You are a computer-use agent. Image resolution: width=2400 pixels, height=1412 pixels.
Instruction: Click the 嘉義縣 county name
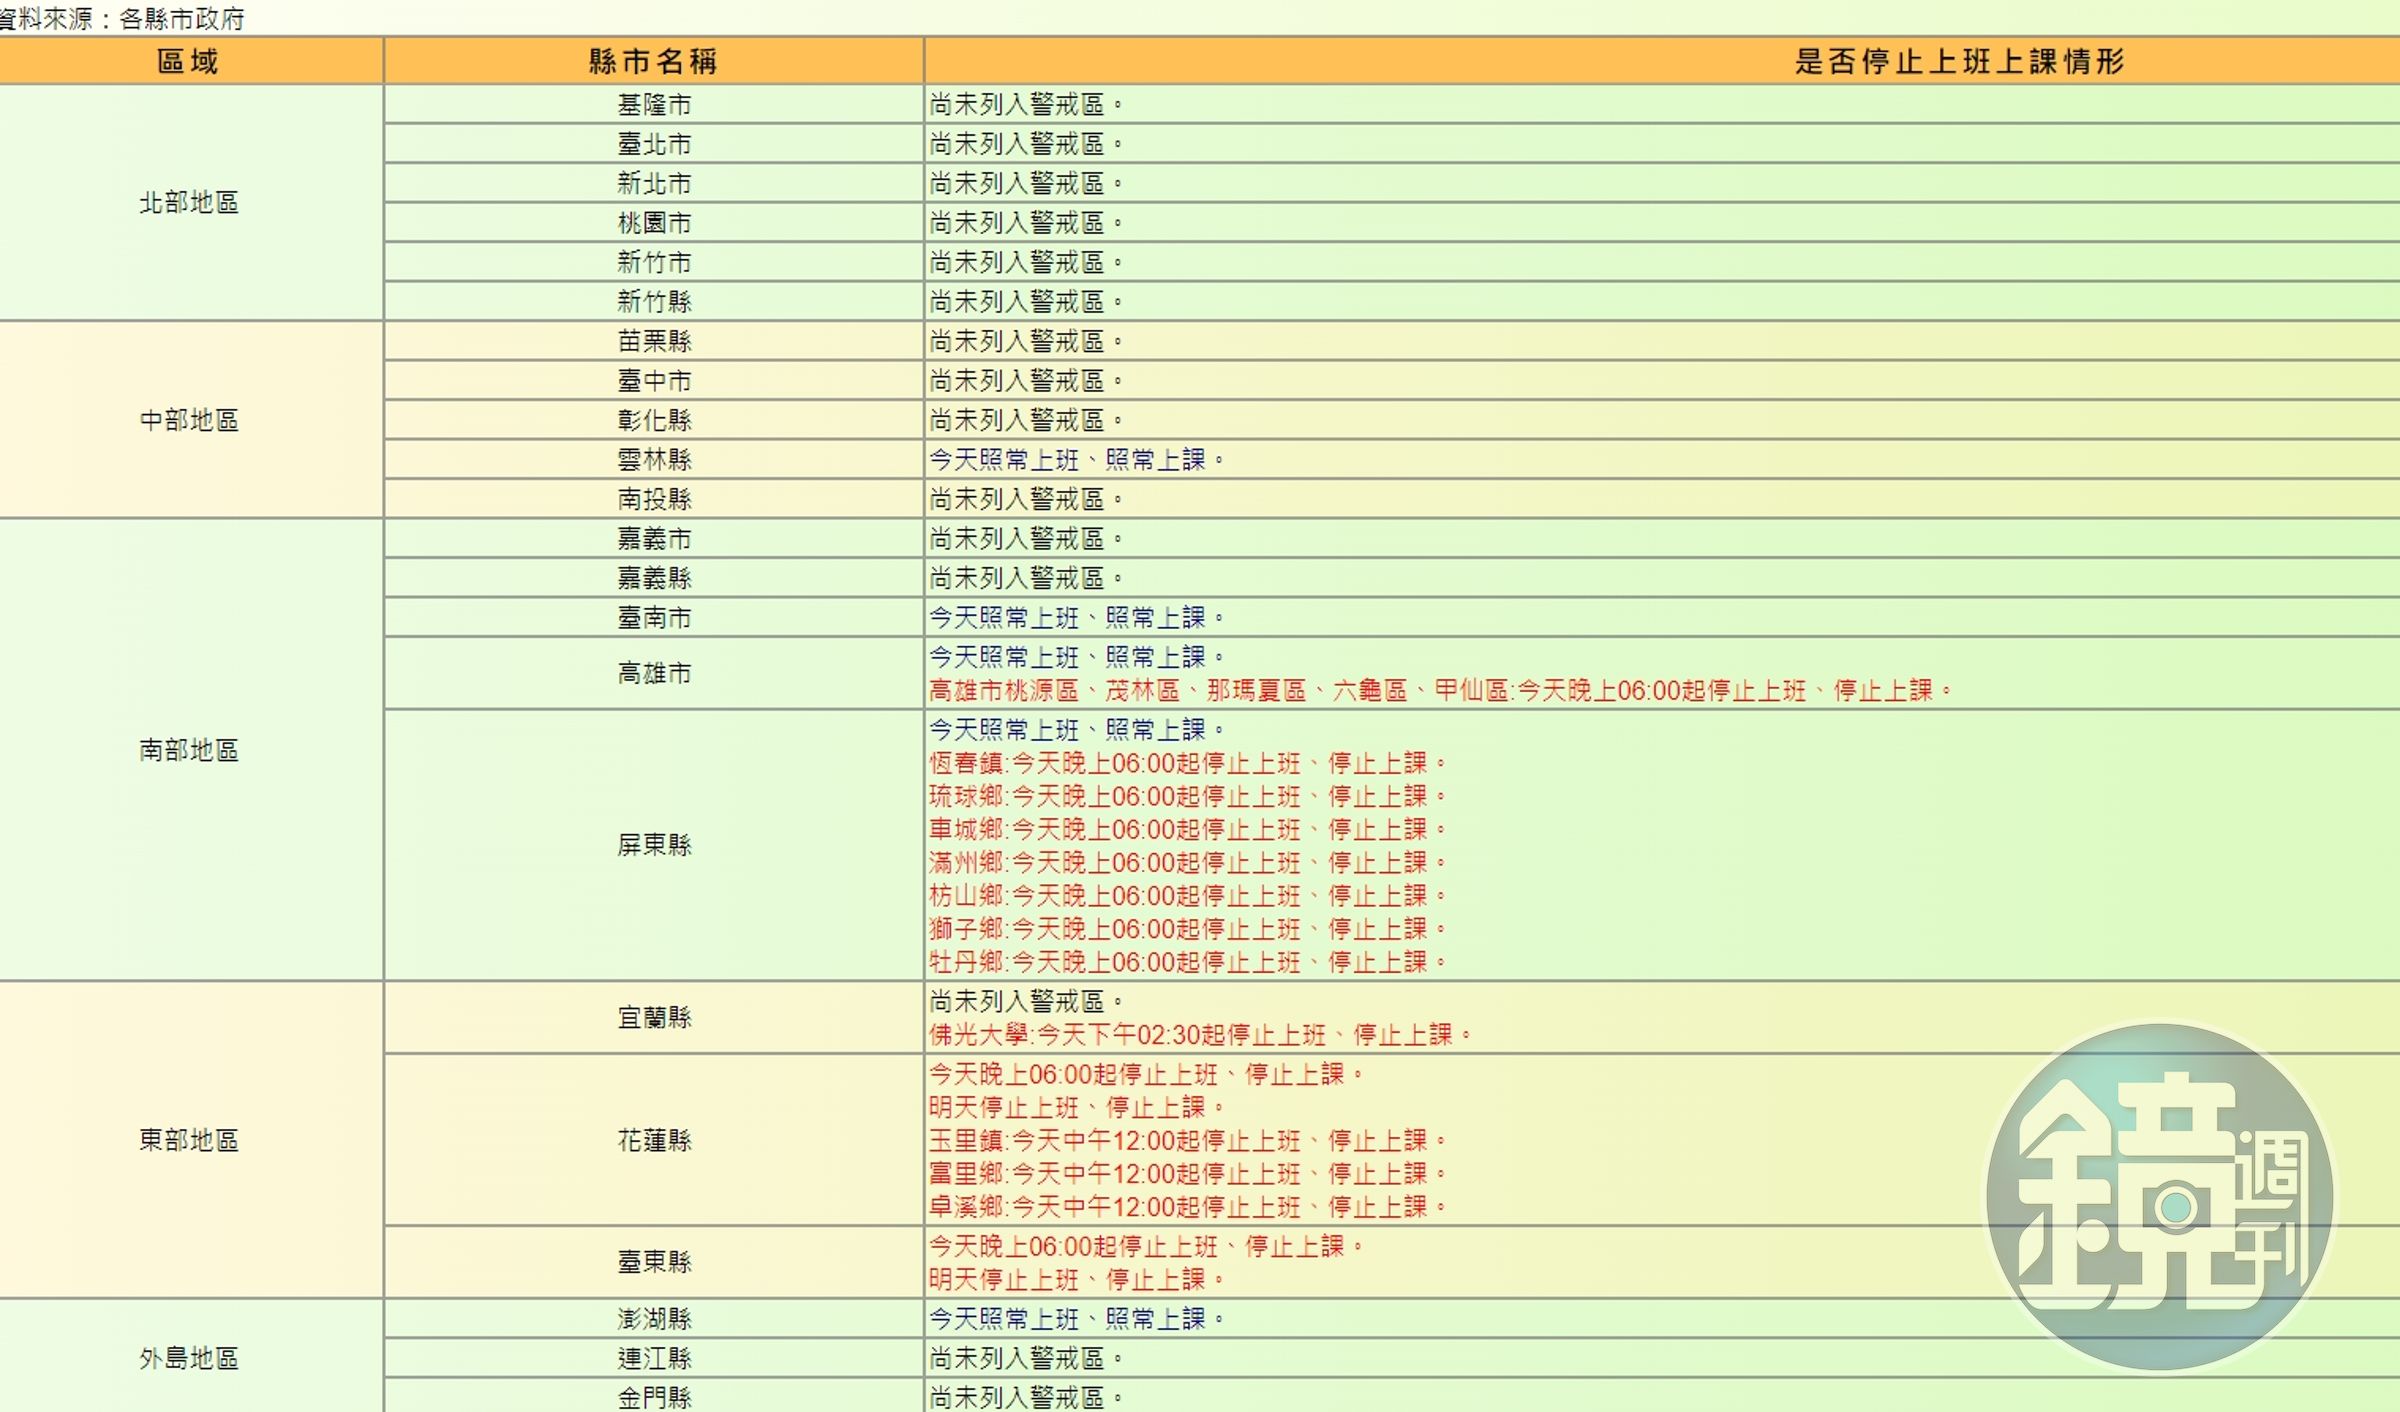tap(654, 578)
